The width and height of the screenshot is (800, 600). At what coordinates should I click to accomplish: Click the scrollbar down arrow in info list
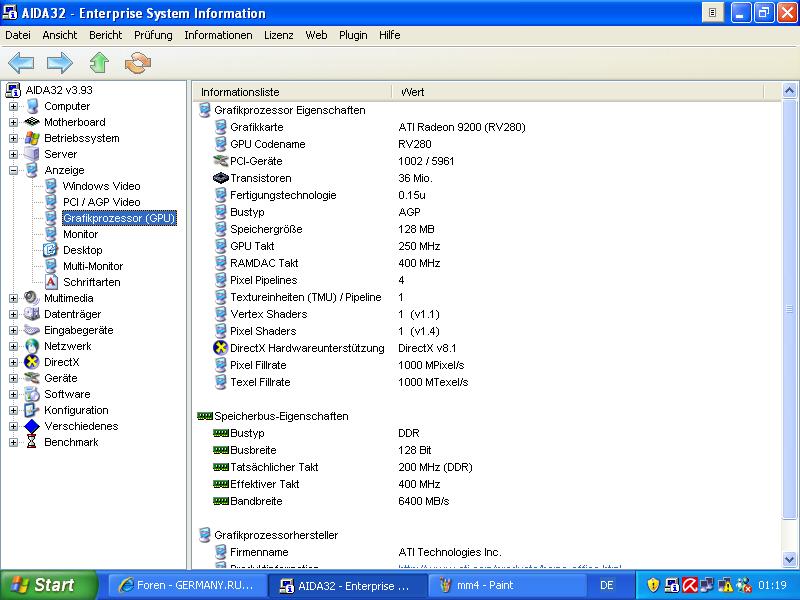789,559
